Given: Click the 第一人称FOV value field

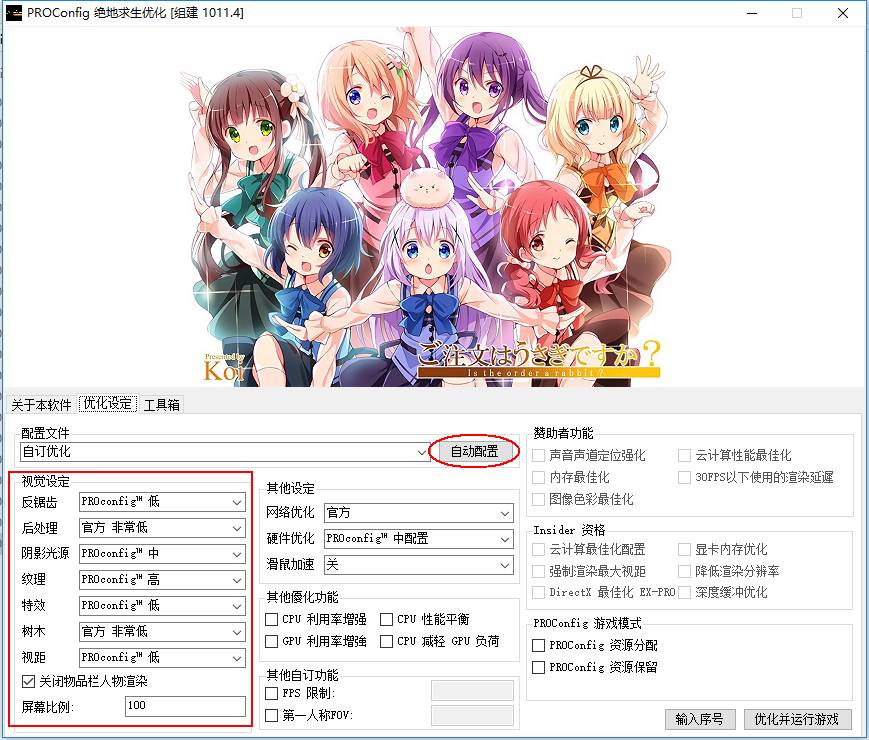Looking at the screenshot, I should click(x=472, y=715).
